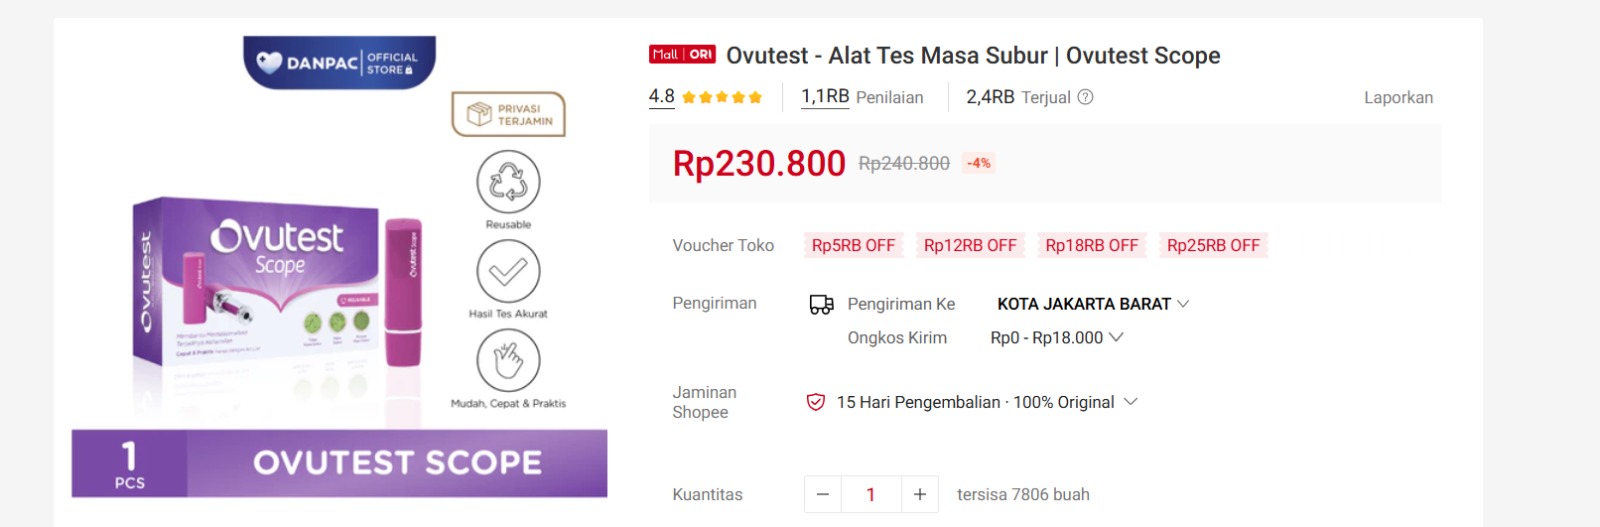Click the 4.8 star rating score

coord(661,97)
